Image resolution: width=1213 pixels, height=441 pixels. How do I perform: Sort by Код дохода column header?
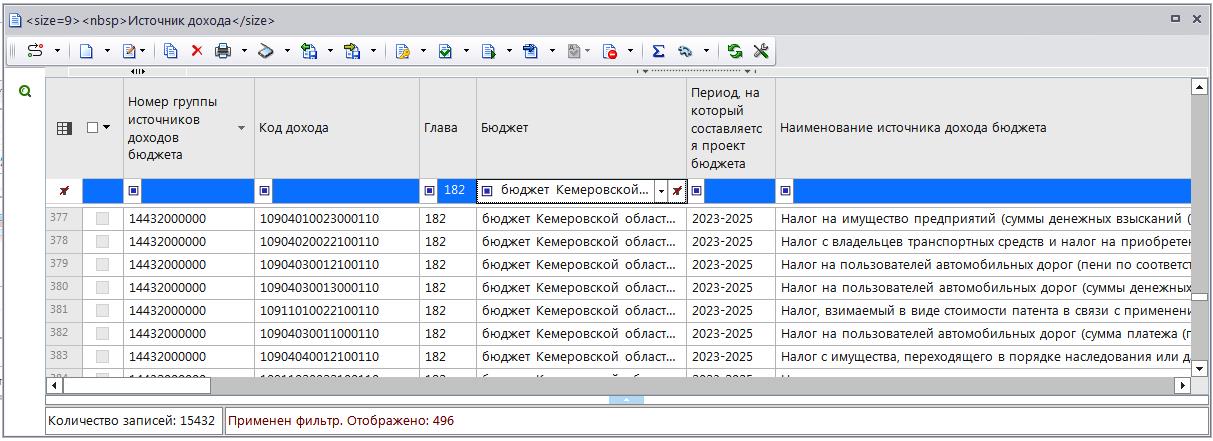[x=337, y=128]
